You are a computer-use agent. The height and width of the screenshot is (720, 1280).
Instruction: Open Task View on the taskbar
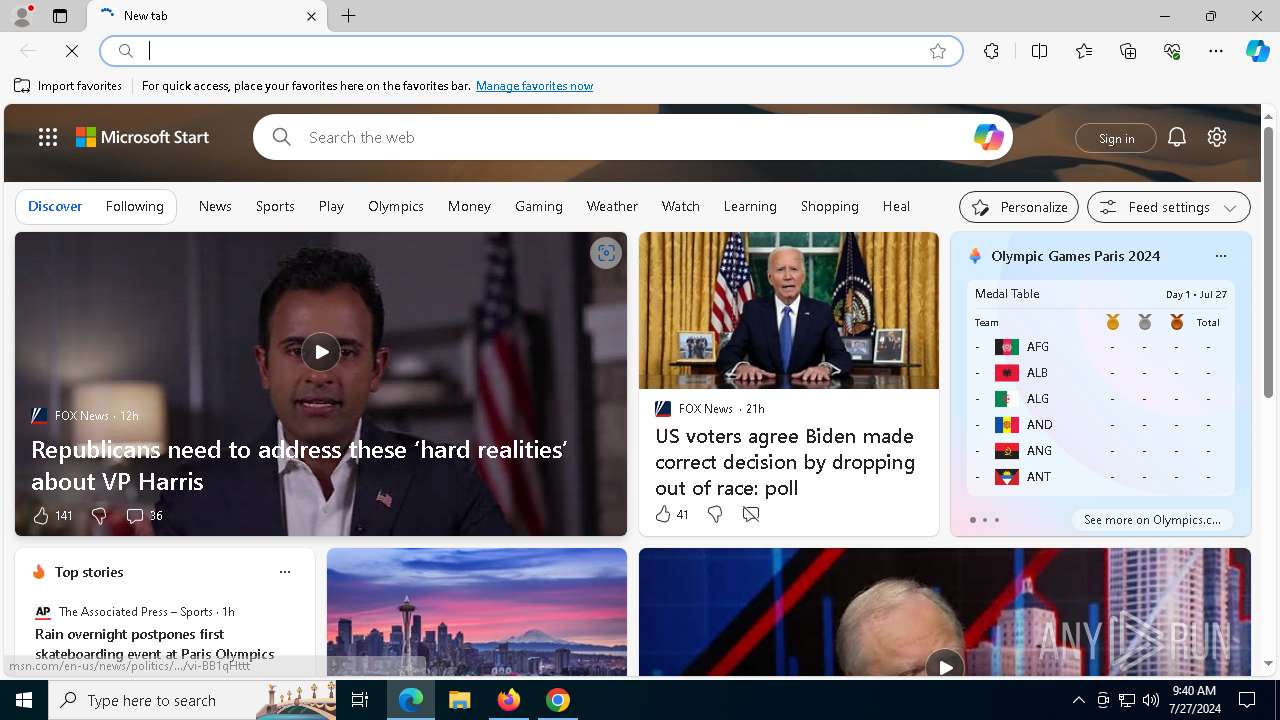click(x=360, y=700)
